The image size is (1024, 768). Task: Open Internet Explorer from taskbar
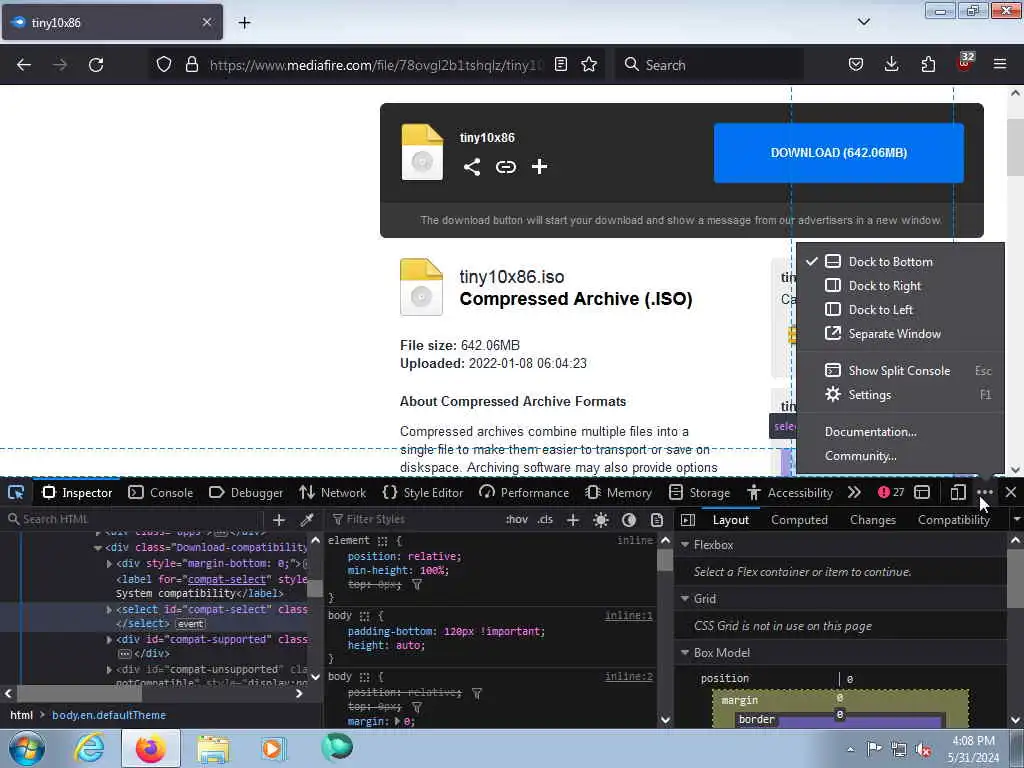click(x=88, y=748)
